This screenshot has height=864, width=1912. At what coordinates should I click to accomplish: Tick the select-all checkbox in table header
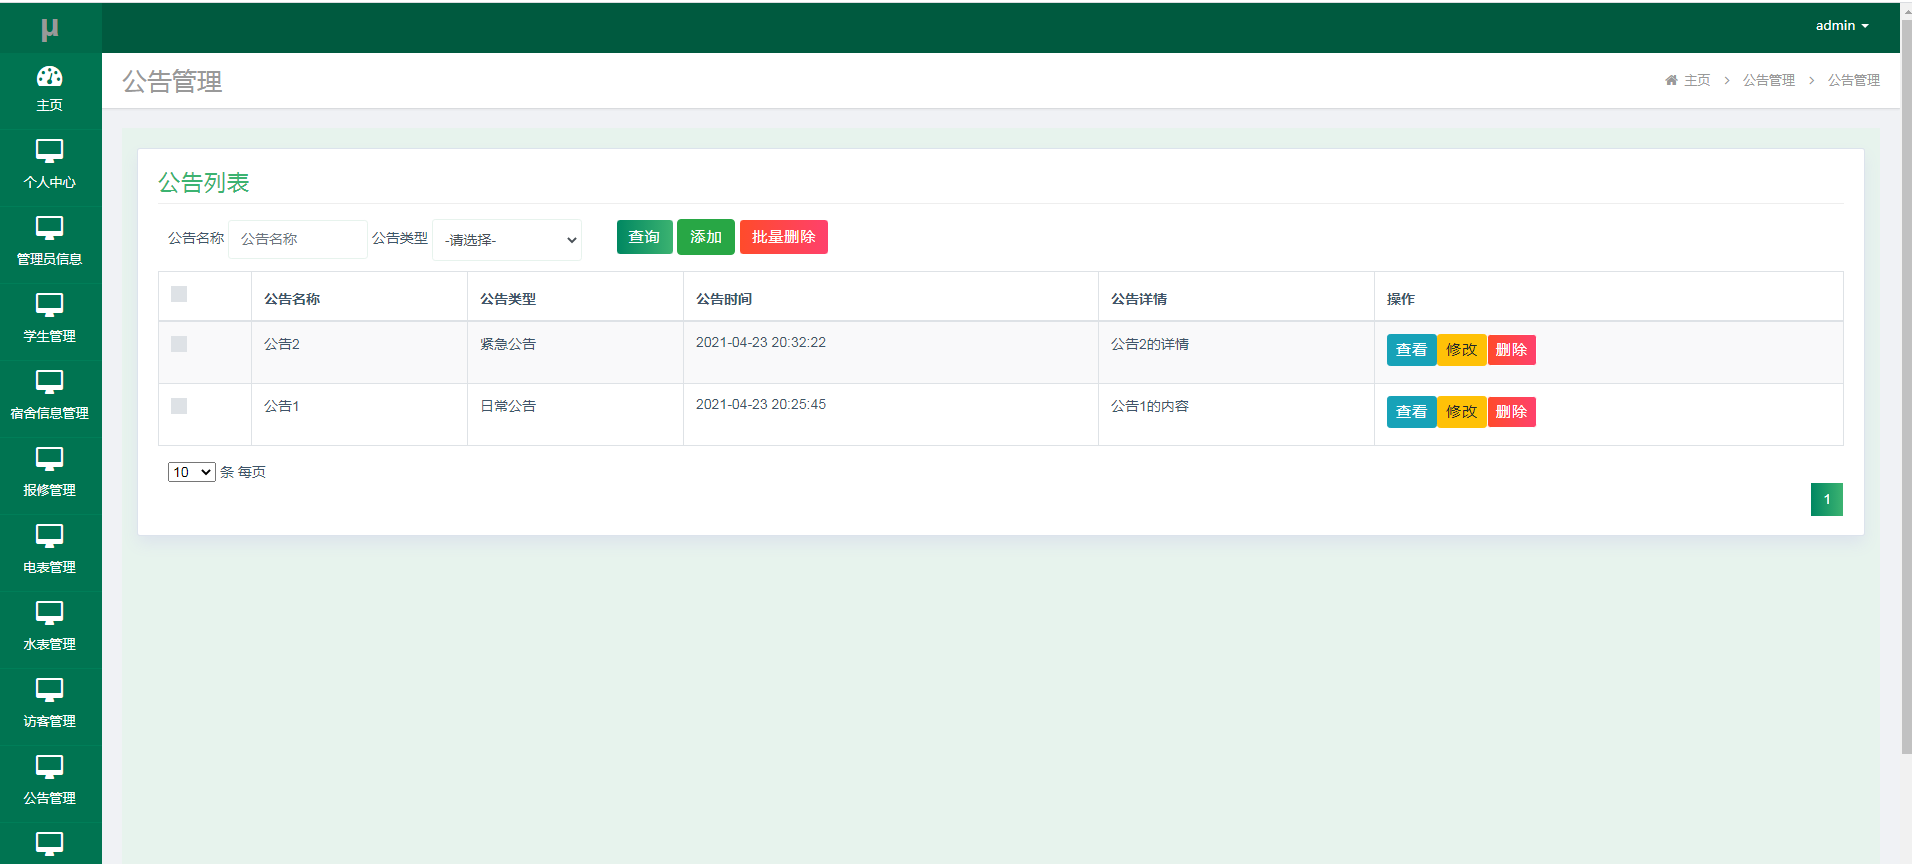click(179, 294)
